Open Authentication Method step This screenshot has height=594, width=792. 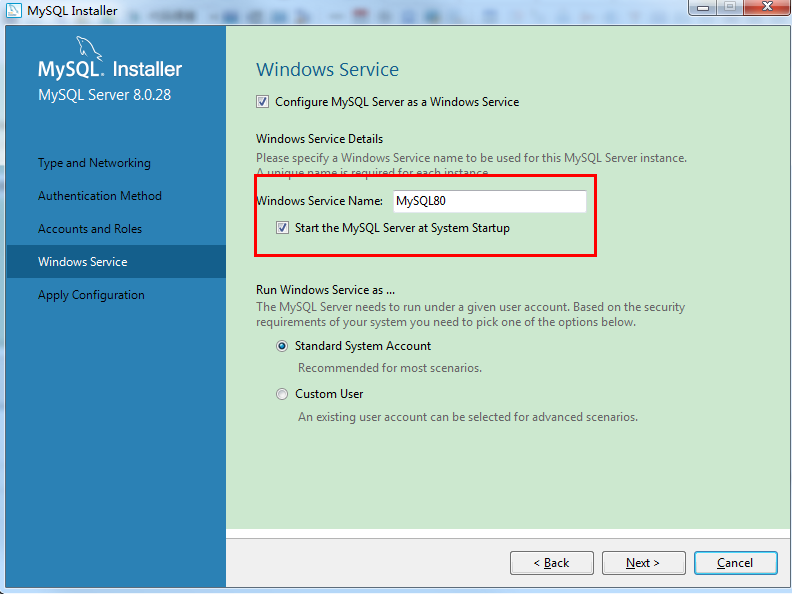click(x=100, y=196)
